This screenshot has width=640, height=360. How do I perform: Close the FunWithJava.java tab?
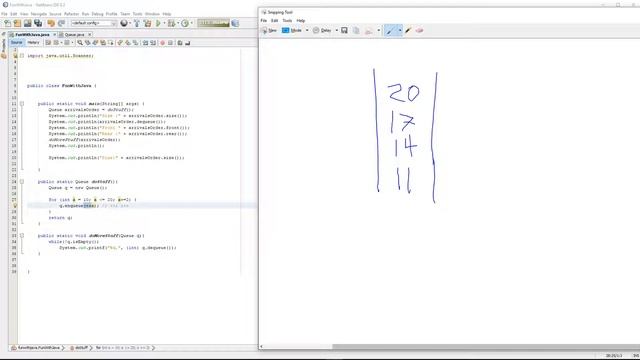point(54,35)
